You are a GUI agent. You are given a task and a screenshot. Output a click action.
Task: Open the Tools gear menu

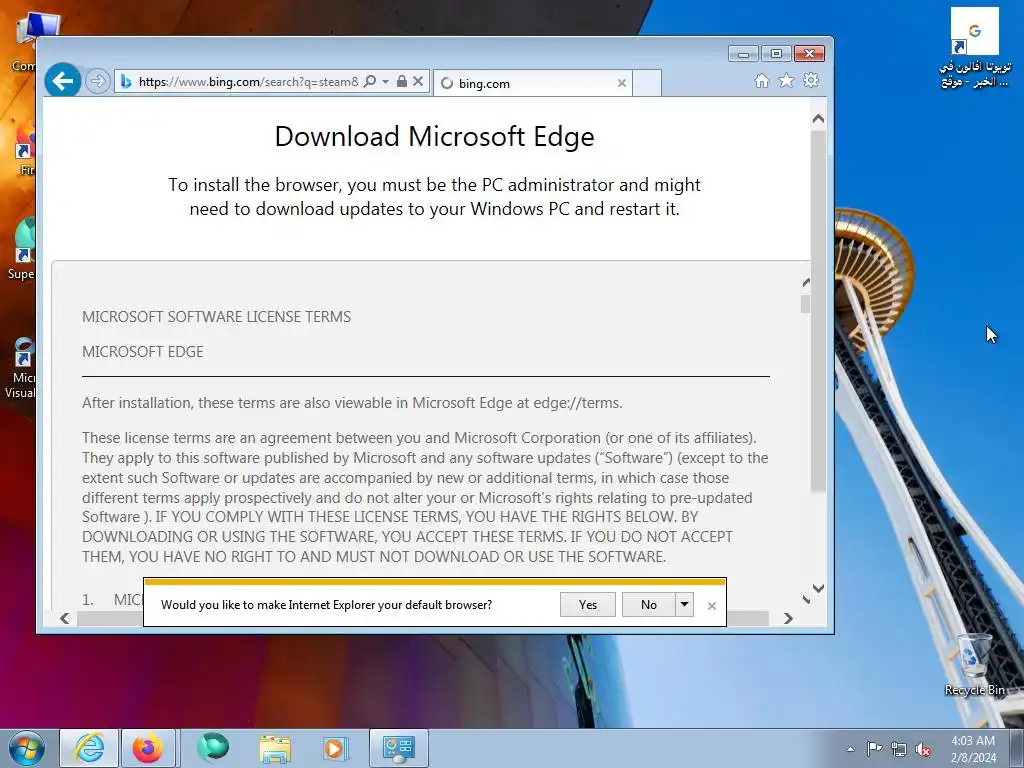pyautogui.click(x=811, y=80)
